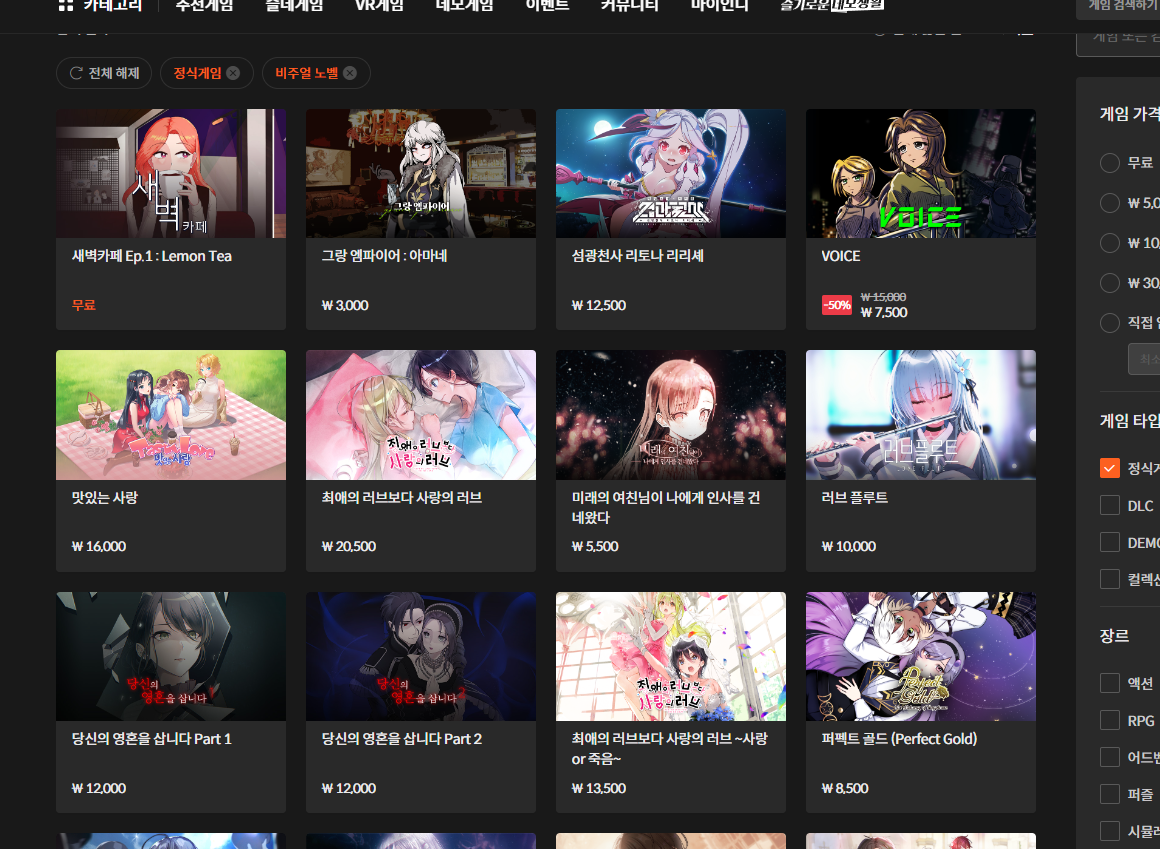This screenshot has height=849, width=1160.
Task: Check the RPG genre checkbox
Action: [1109, 720]
